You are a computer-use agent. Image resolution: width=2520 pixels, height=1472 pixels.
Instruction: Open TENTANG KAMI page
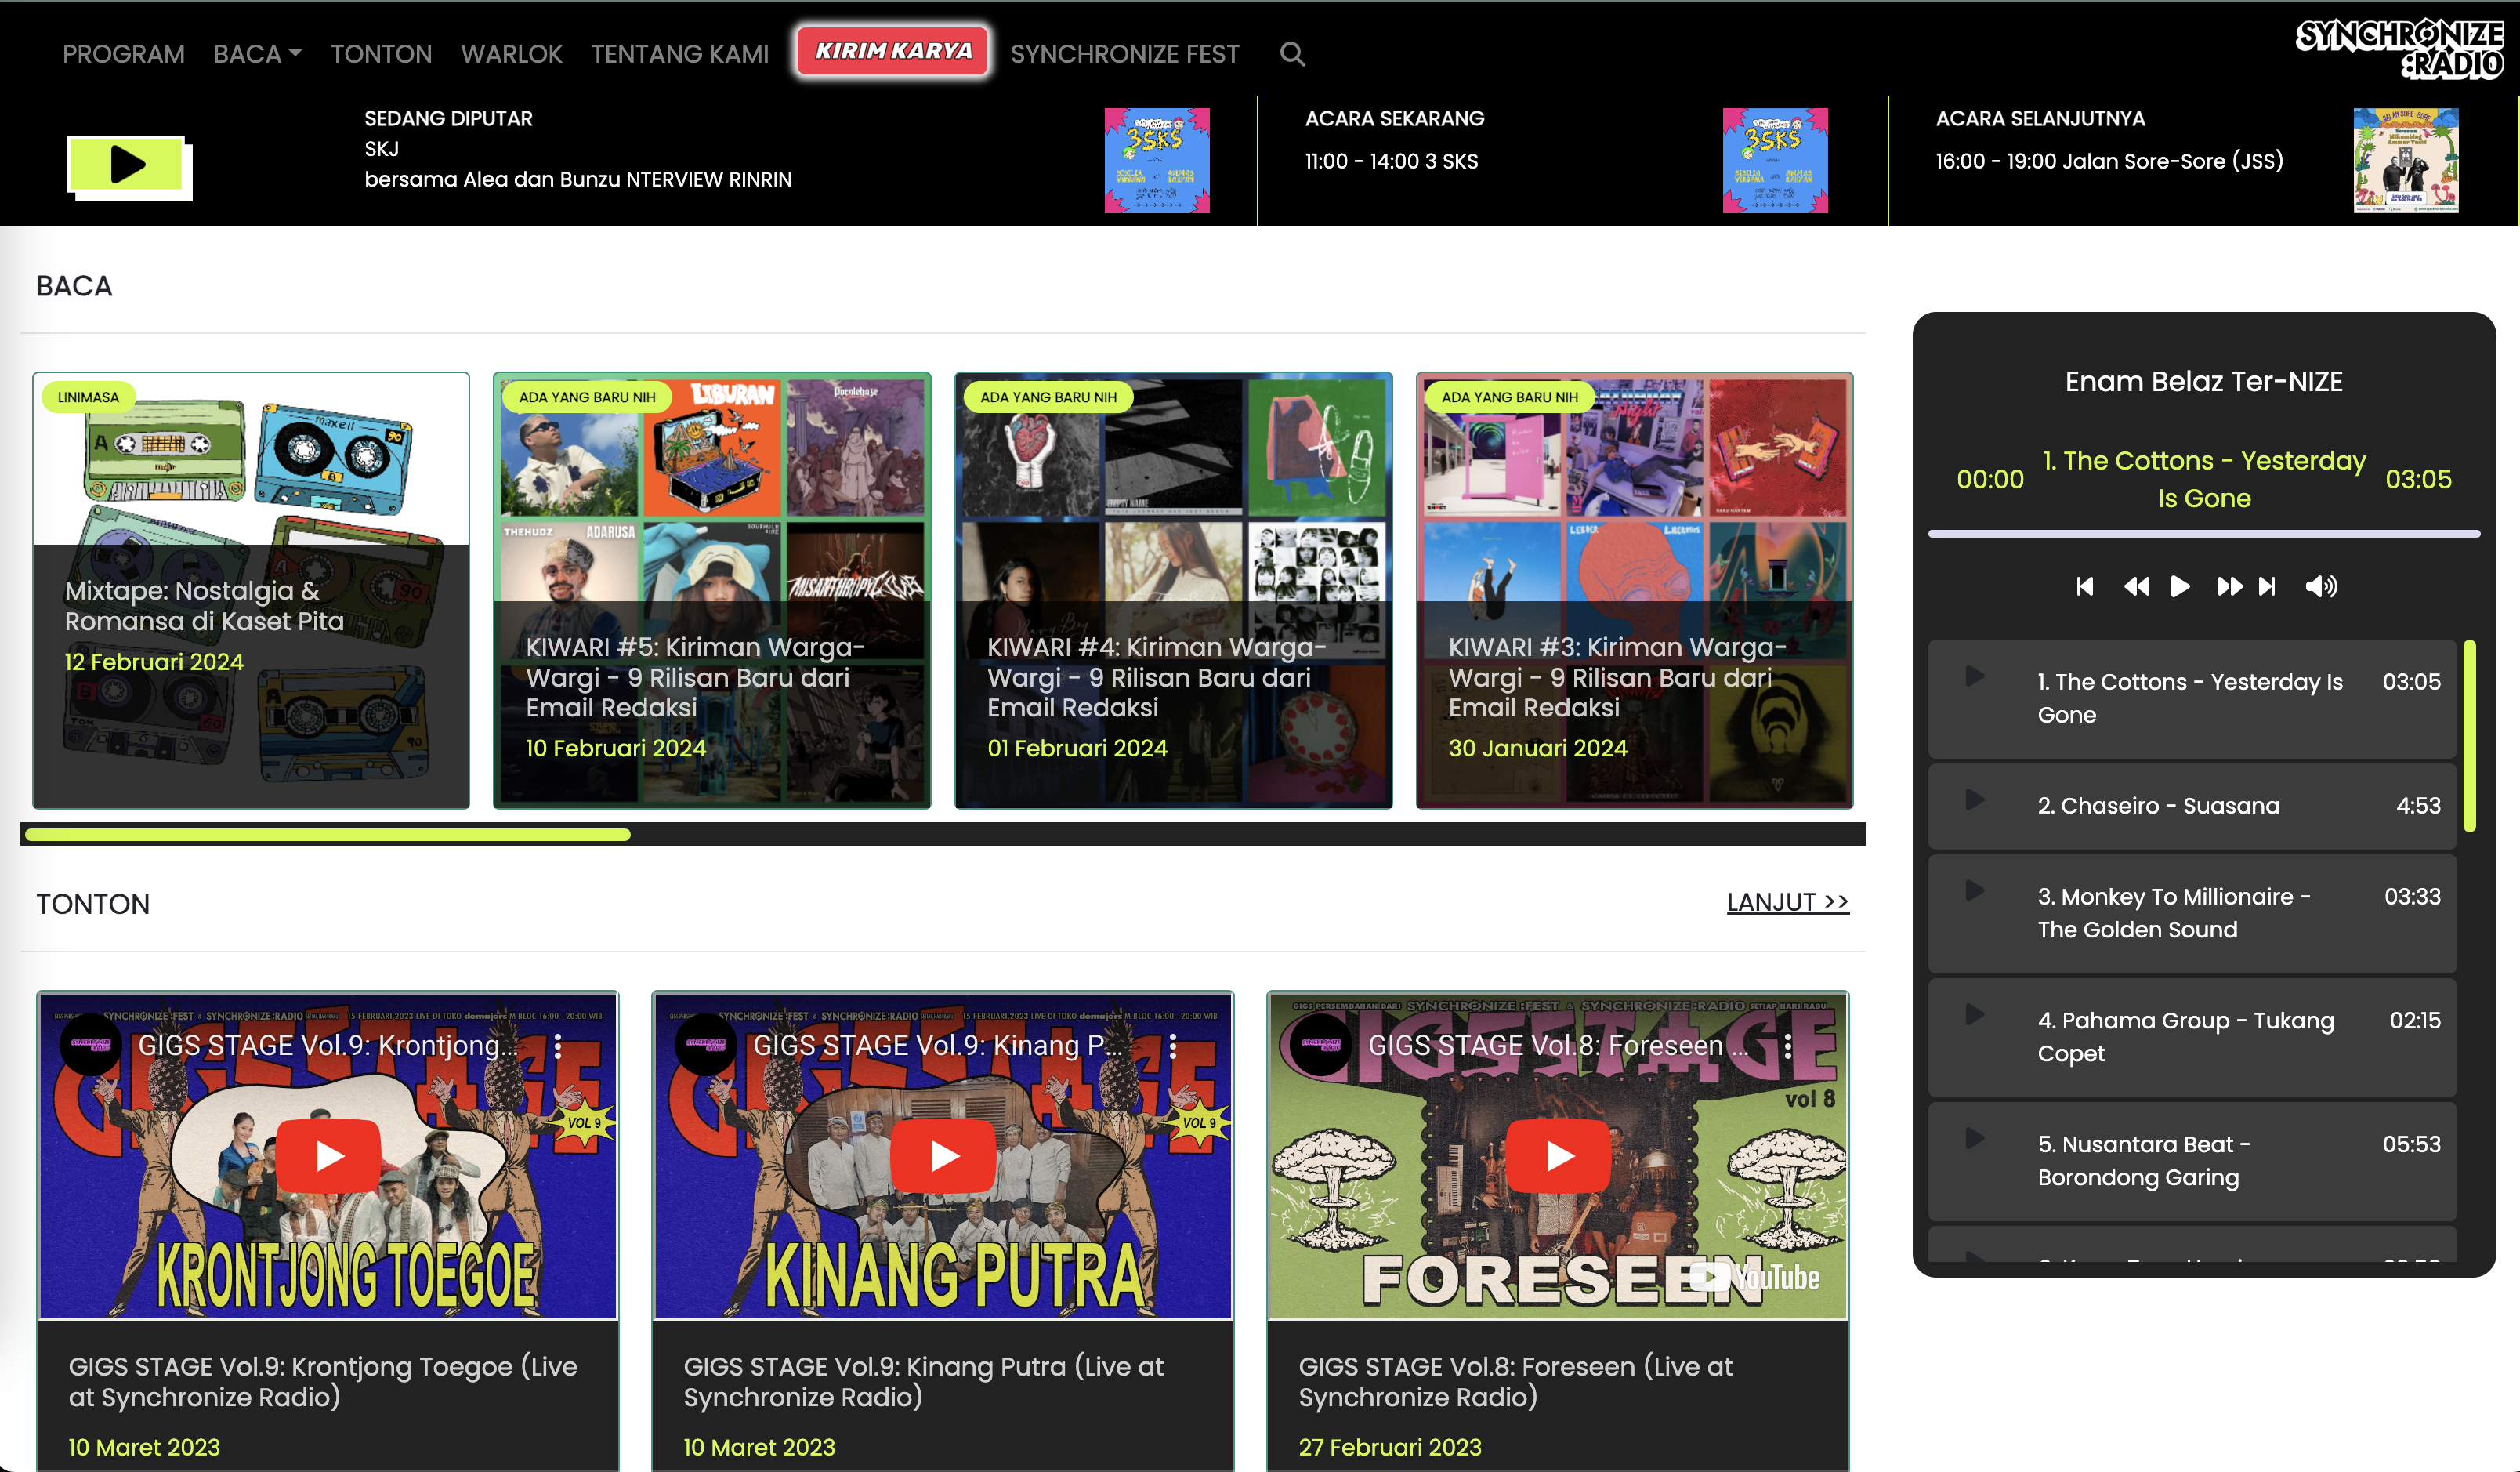click(x=680, y=54)
